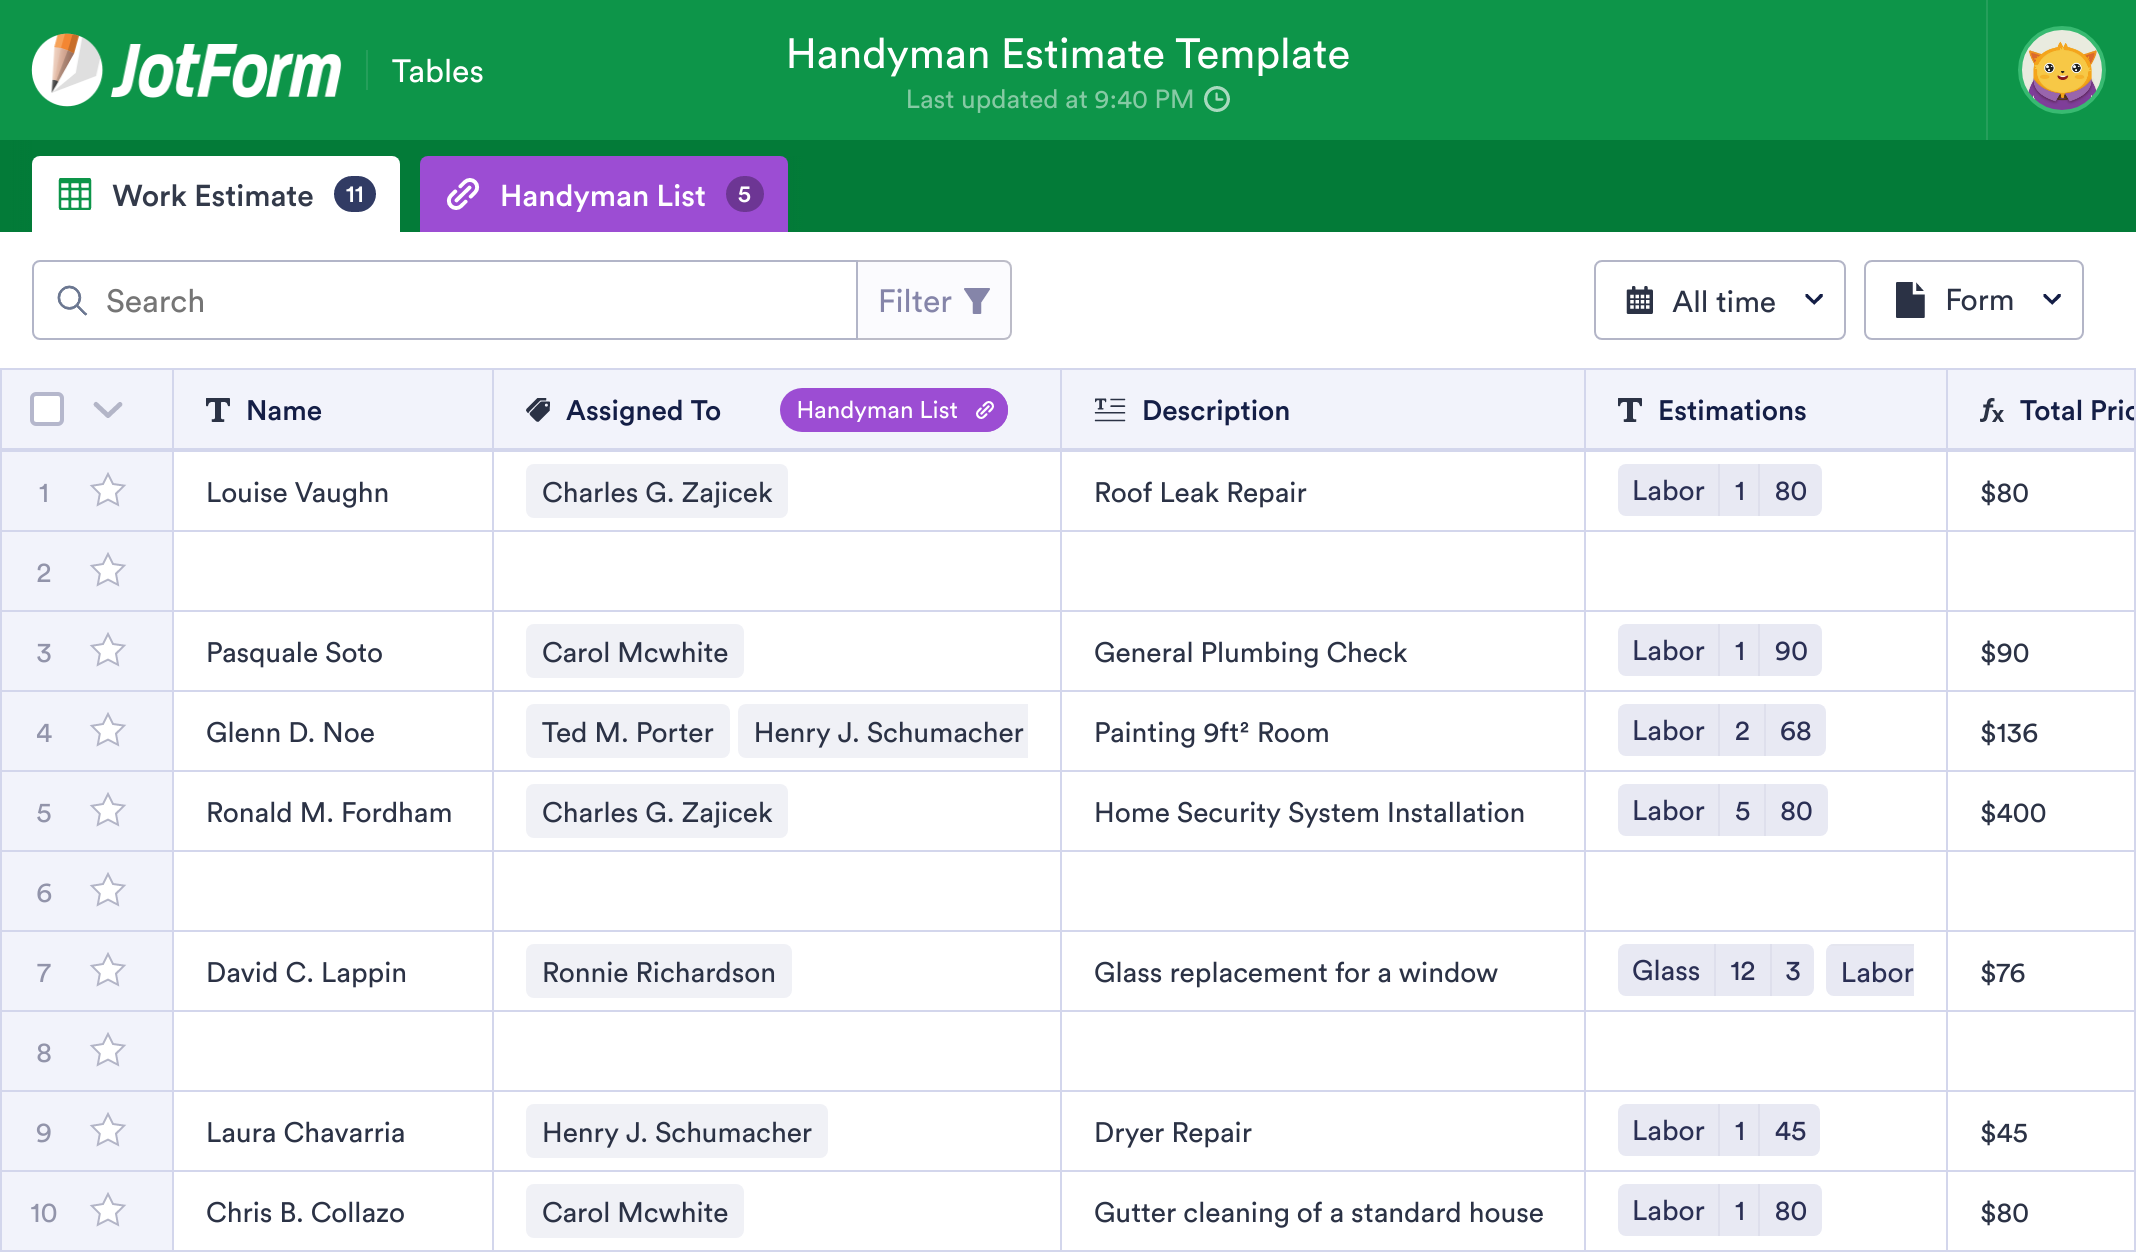2136x1252 pixels.
Task: Star the Glenn D. Noe row
Action: [108, 731]
